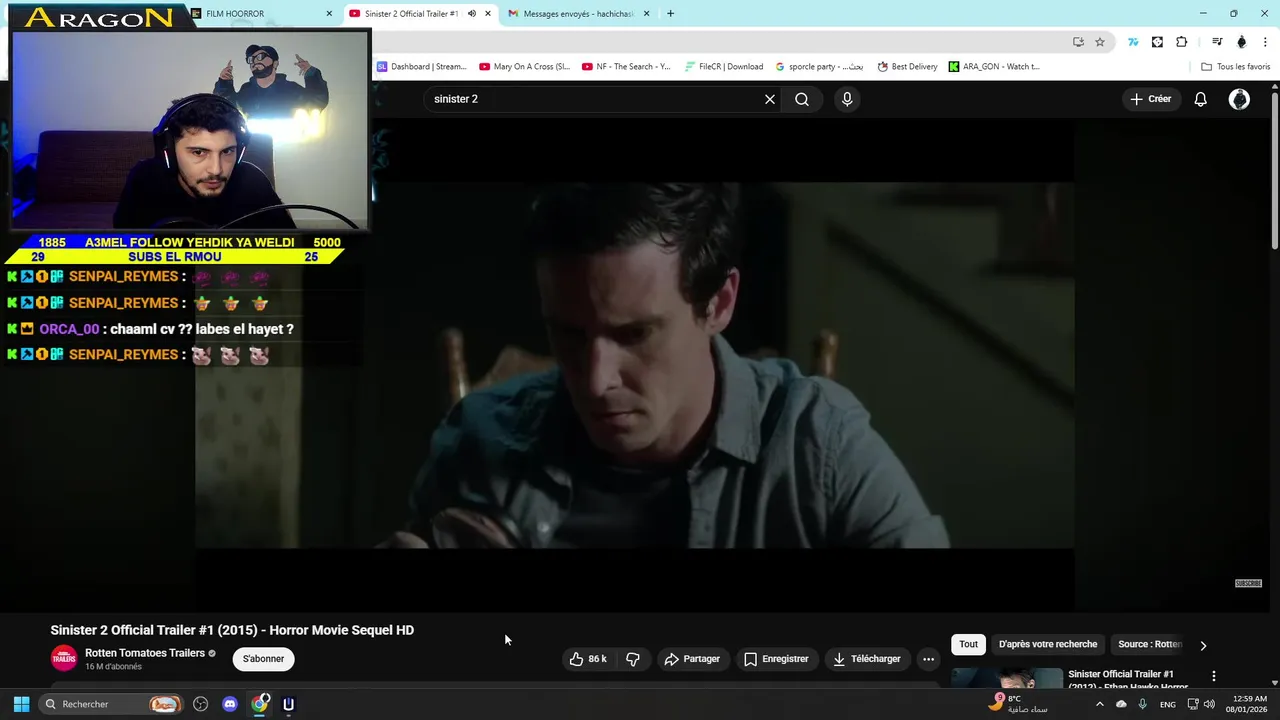Open YouTube notifications bell
The image size is (1280, 720).
[x=1201, y=99]
